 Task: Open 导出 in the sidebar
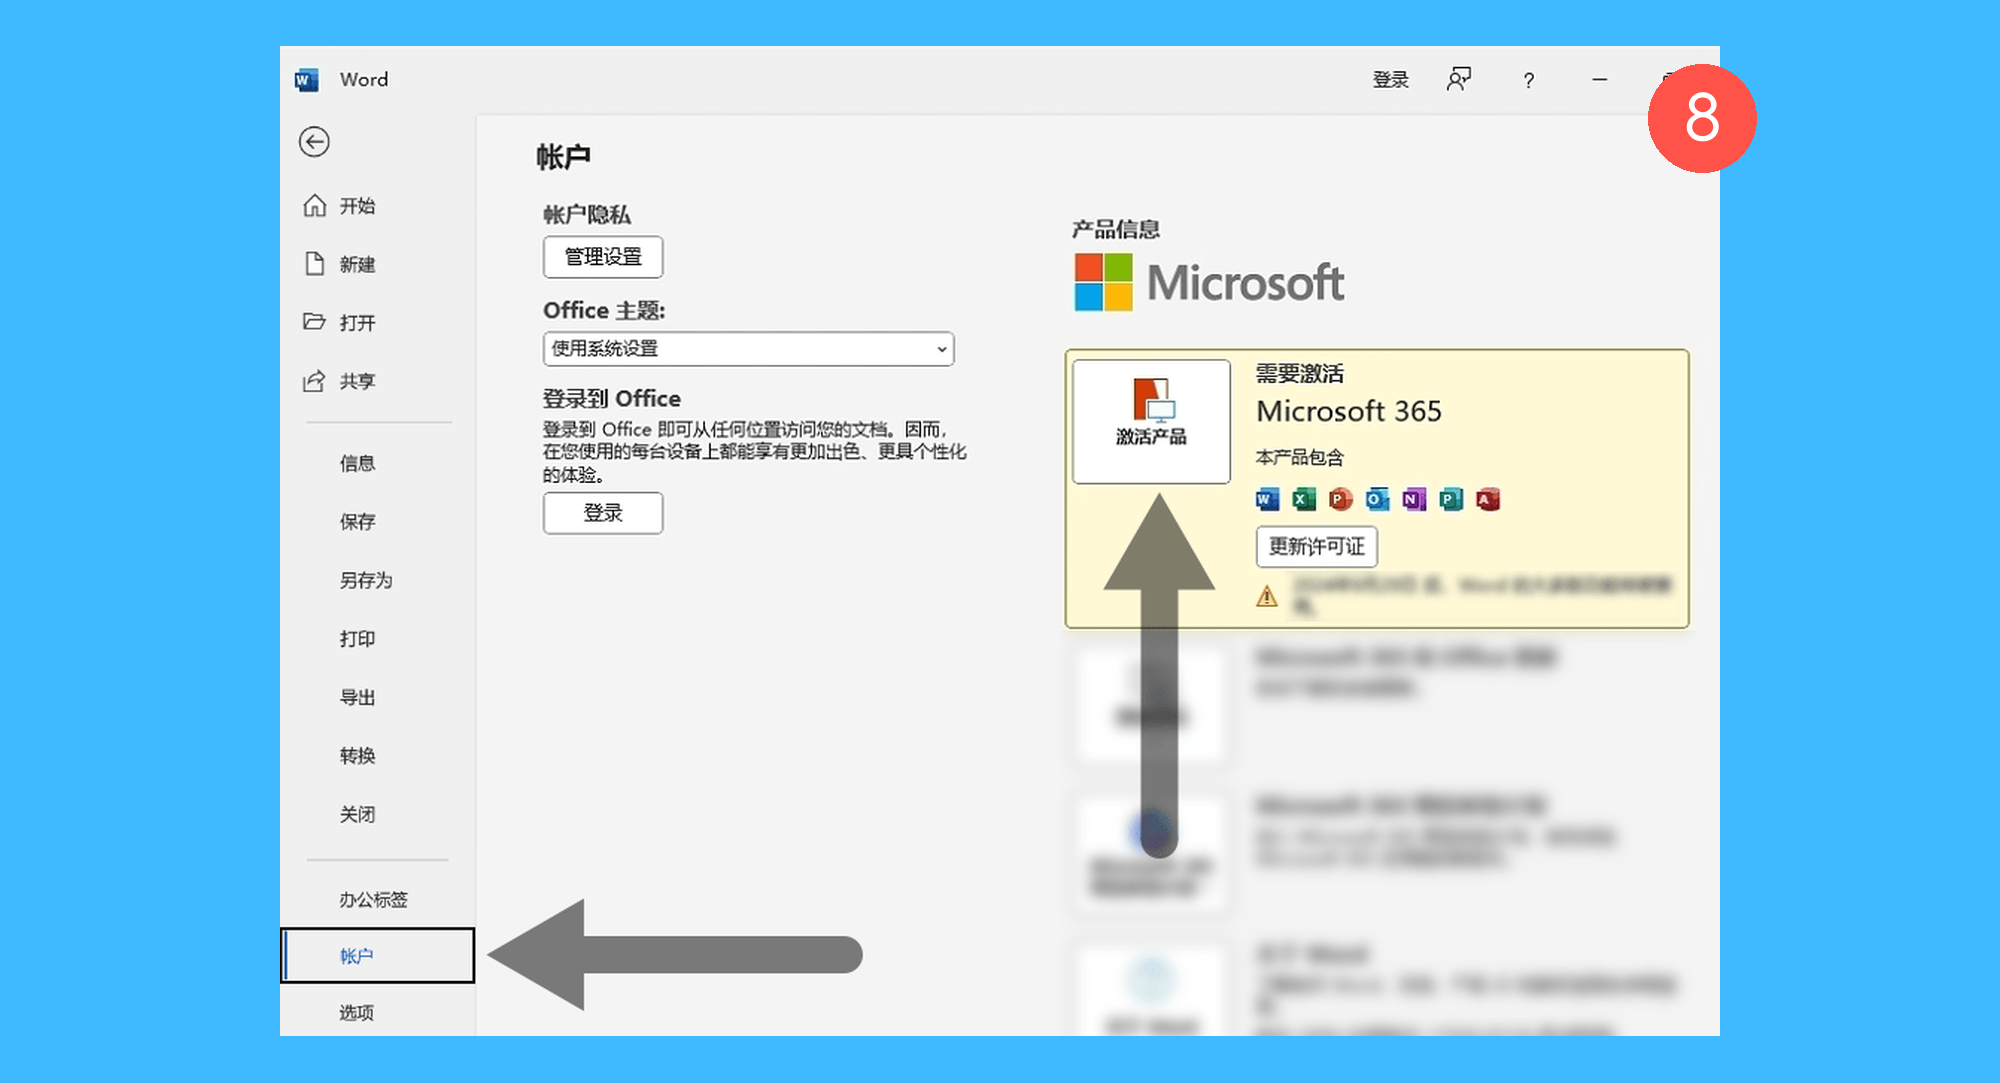tap(357, 697)
